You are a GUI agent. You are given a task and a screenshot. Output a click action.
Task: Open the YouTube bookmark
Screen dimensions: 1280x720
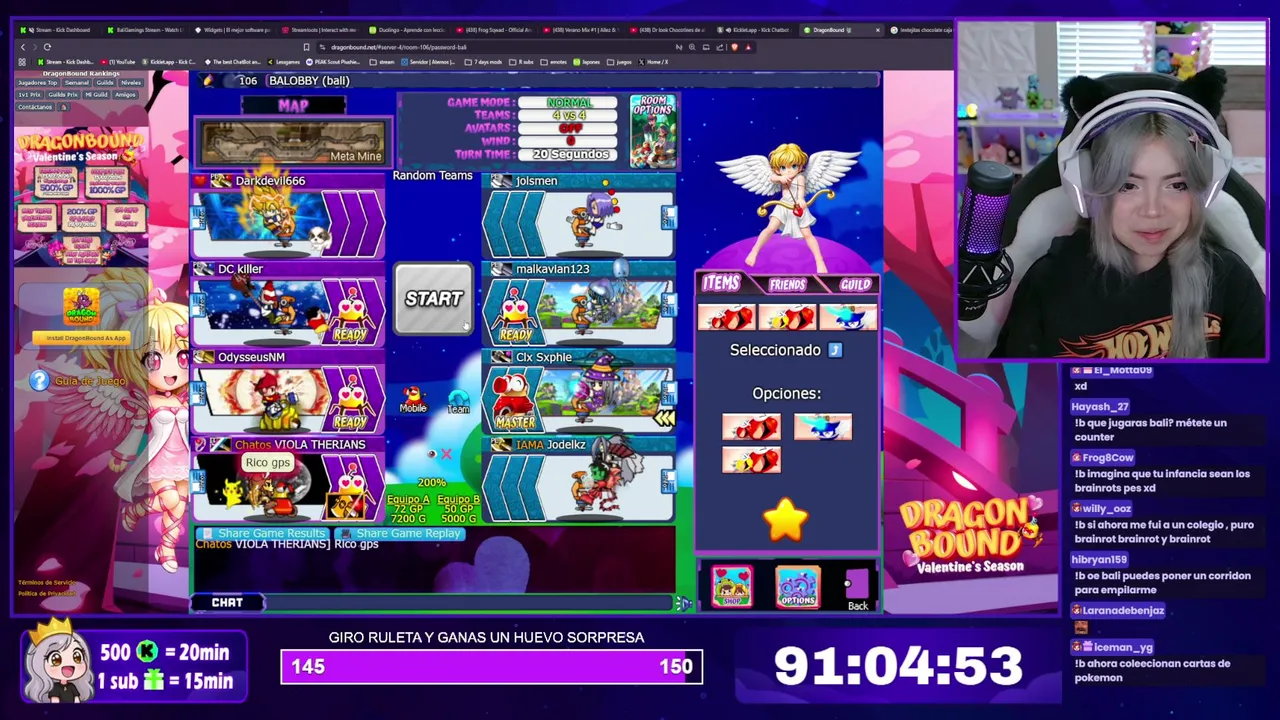(x=120, y=62)
